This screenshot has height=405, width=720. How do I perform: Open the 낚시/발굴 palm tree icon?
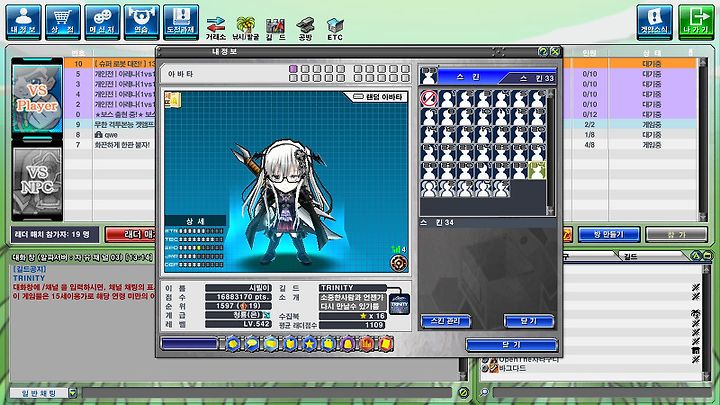pyautogui.click(x=246, y=28)
